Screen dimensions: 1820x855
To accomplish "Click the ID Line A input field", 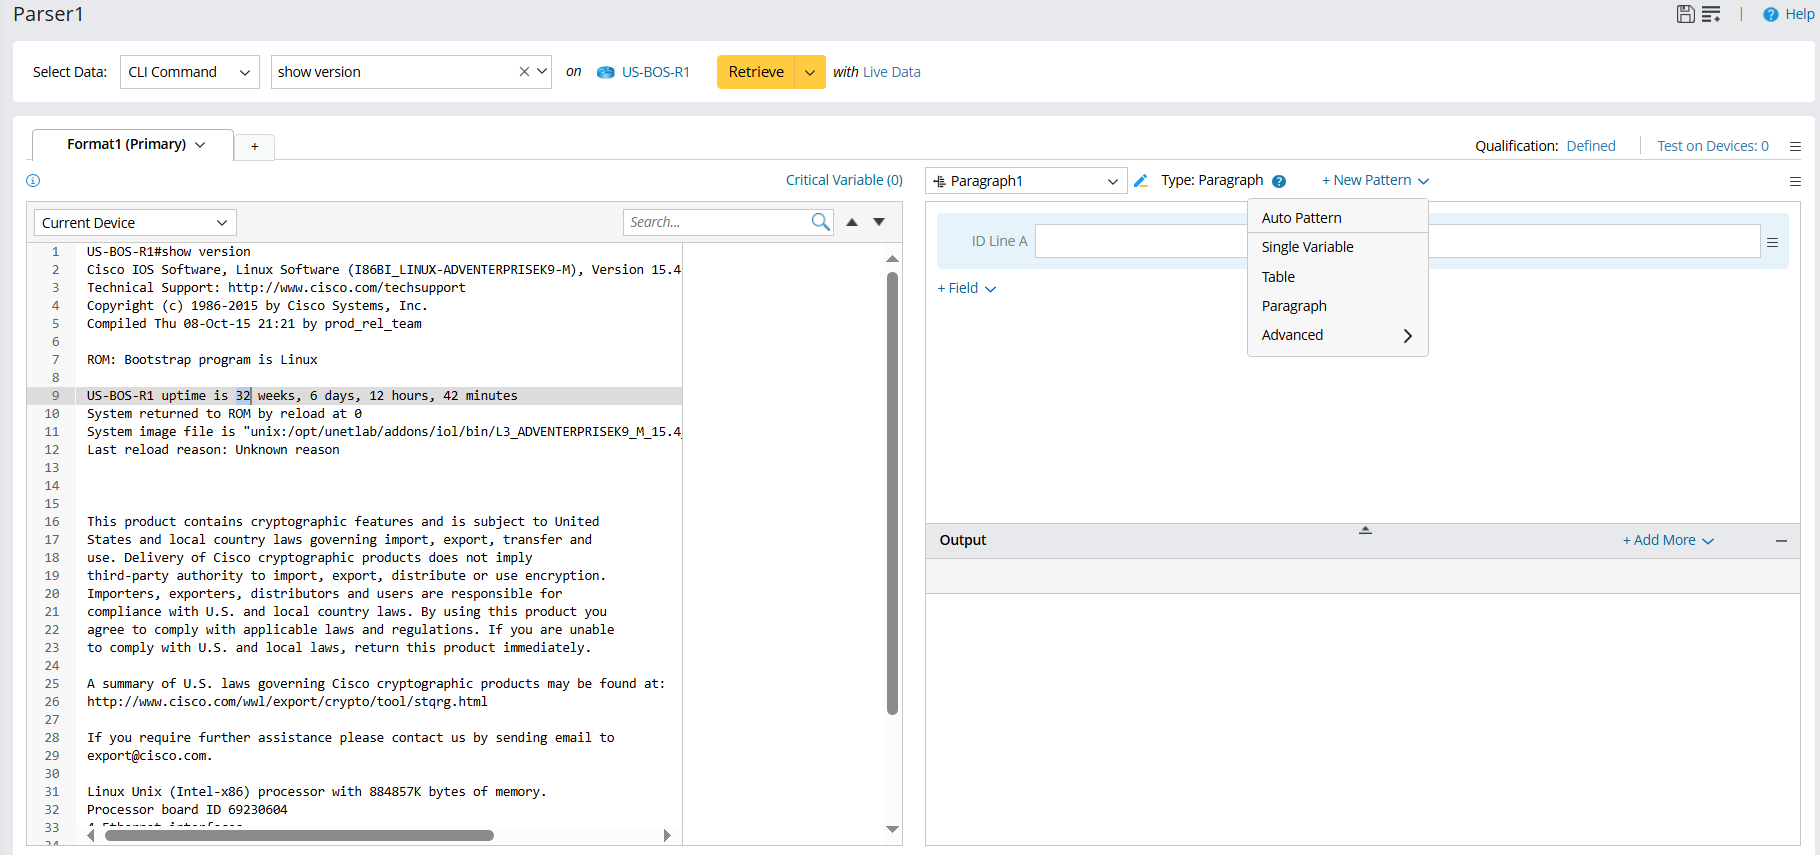I will pyautogui.click(x=1140, y=241).
